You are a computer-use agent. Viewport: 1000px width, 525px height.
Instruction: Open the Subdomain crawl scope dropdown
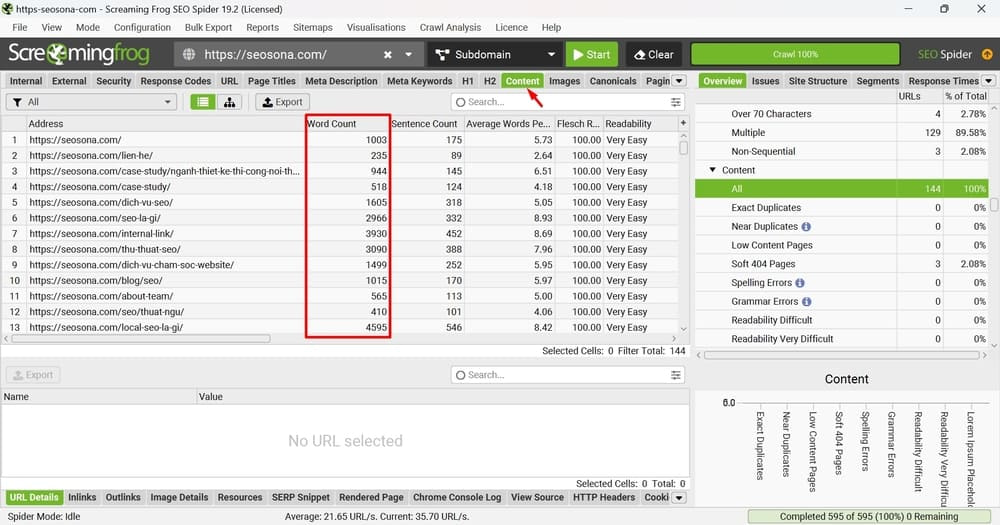coord(495,55)
